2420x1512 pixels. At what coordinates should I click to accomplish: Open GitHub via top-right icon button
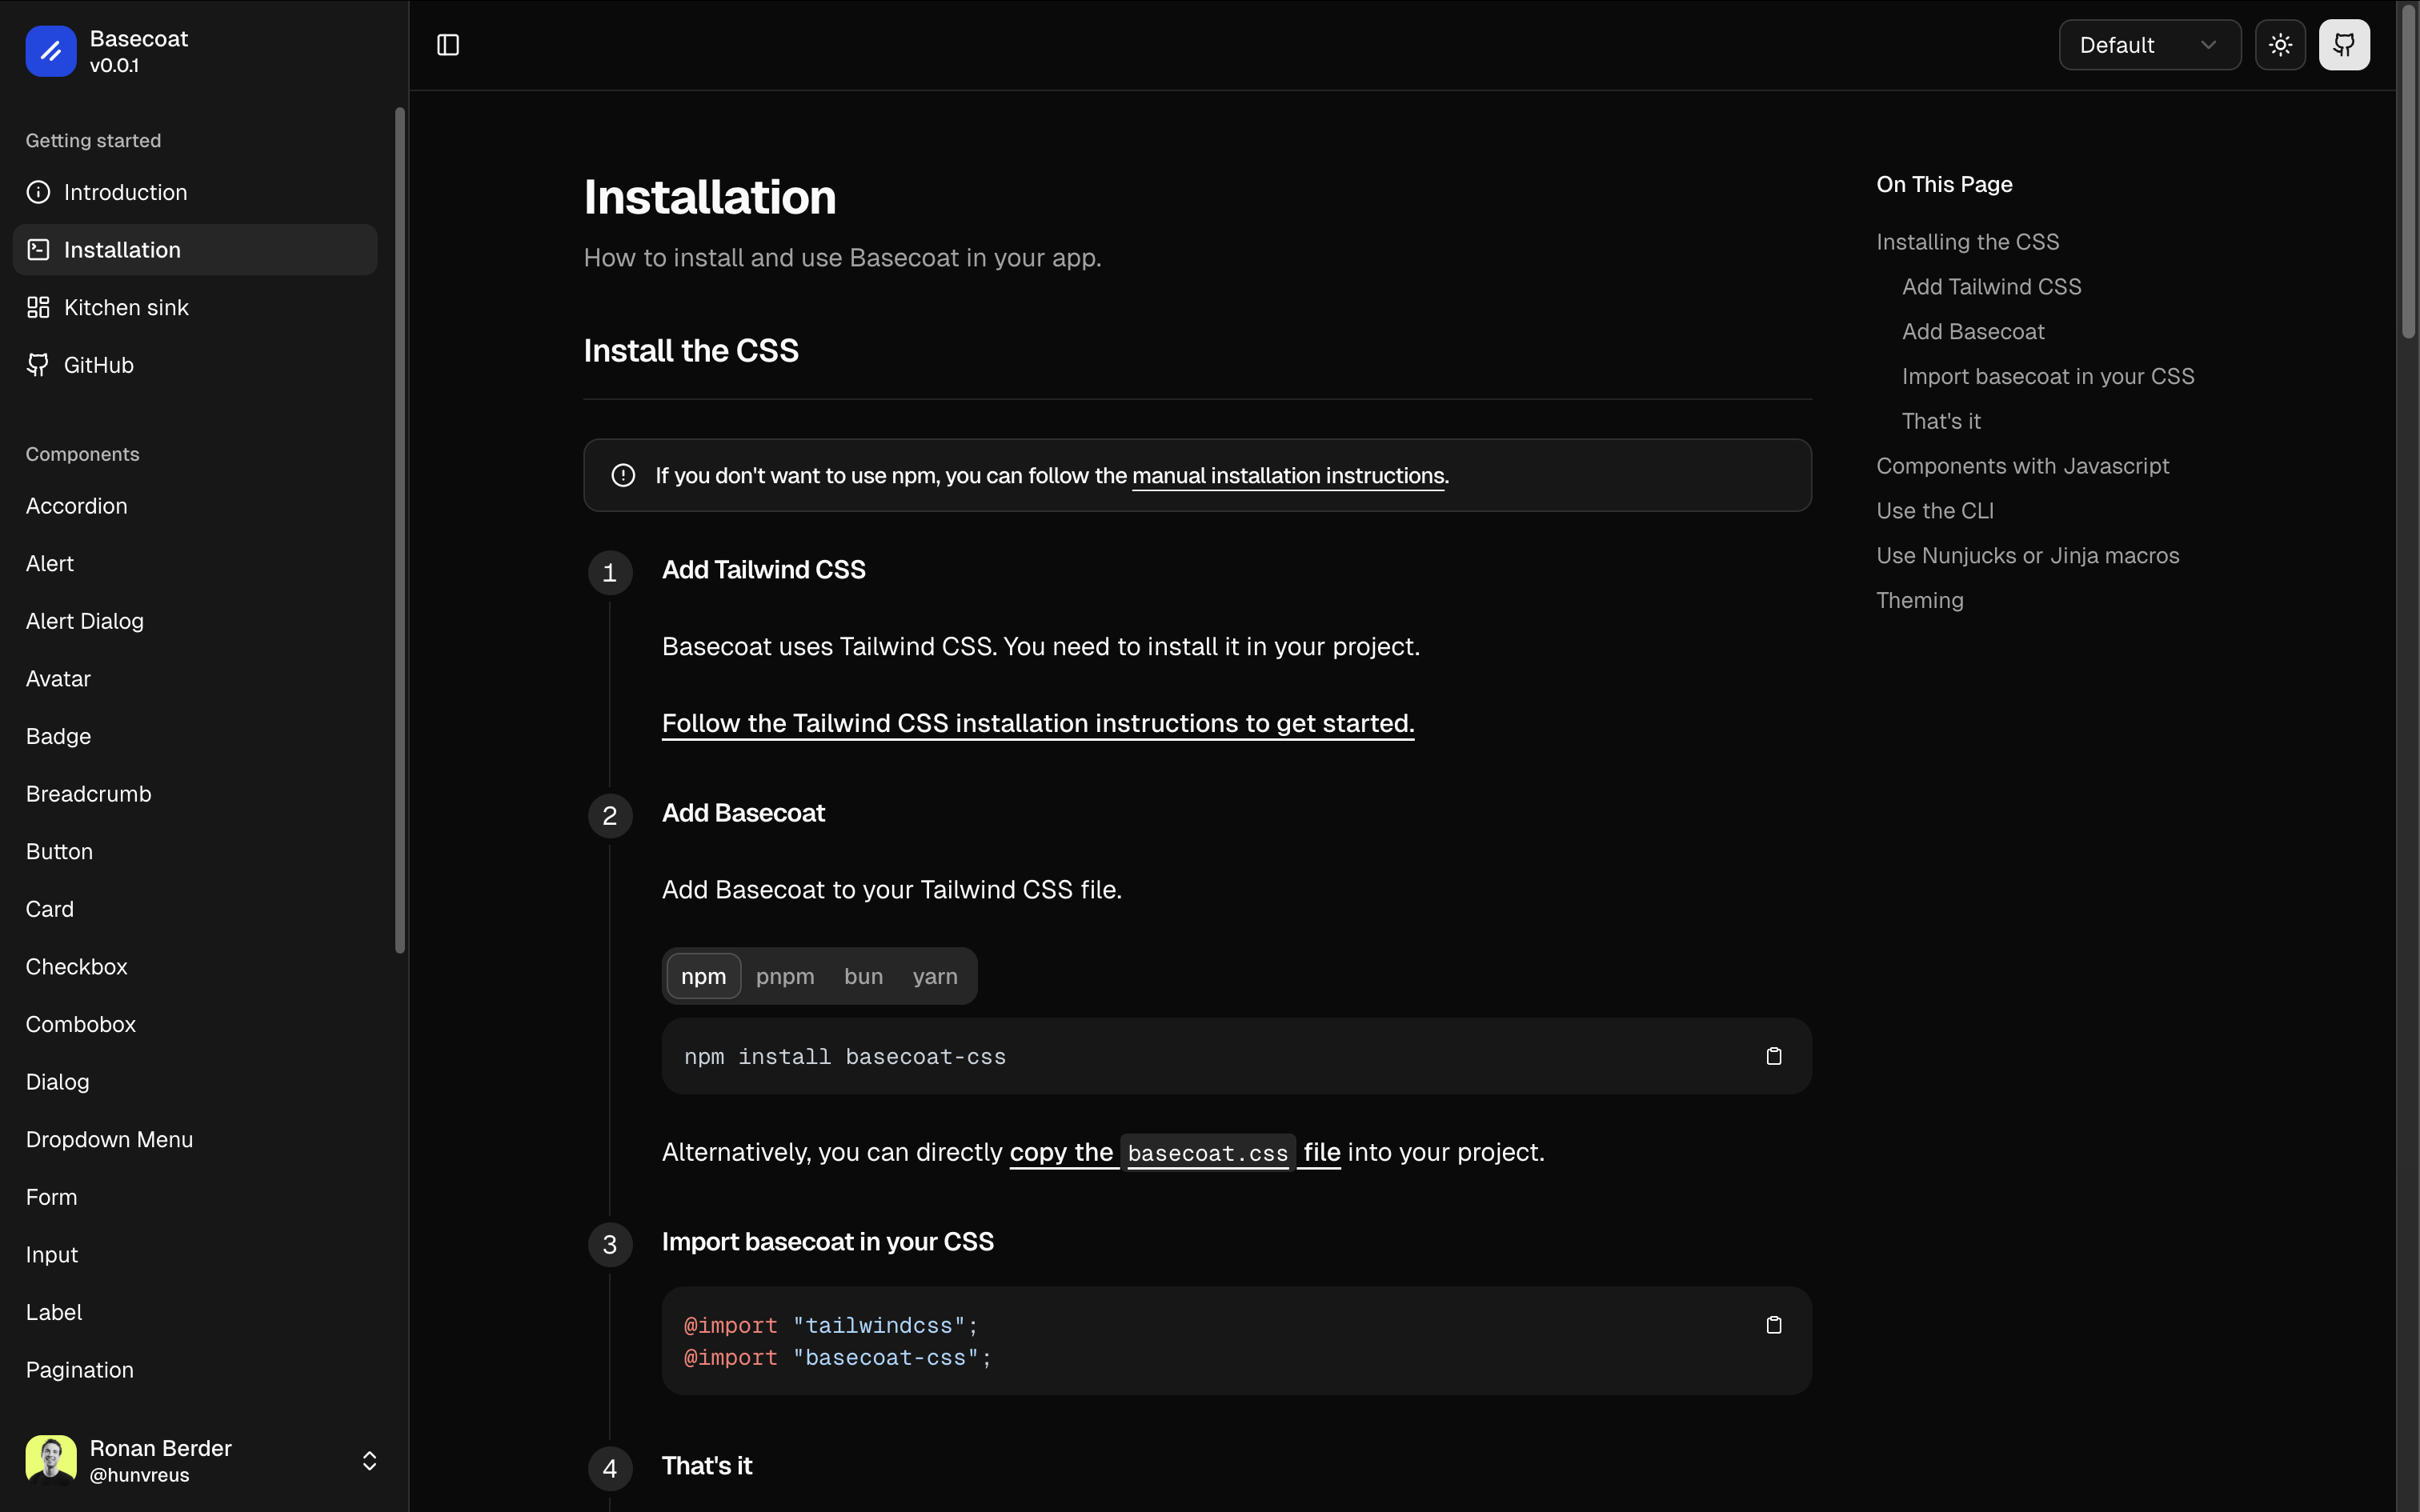point(2344,45)
